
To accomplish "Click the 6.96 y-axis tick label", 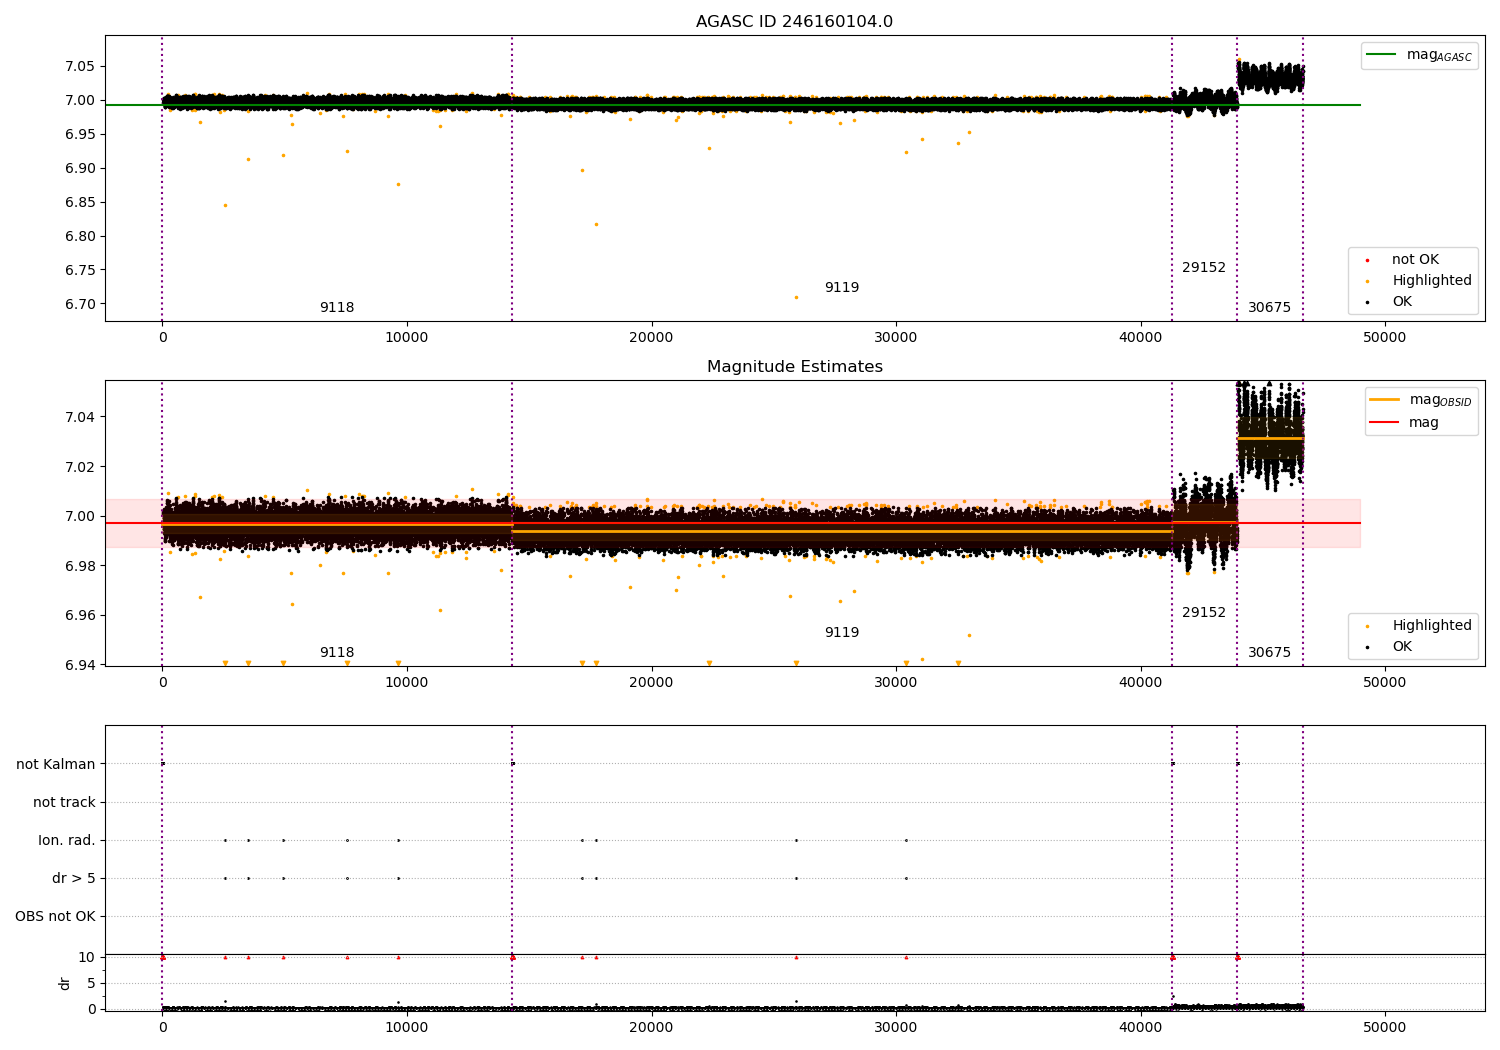I will point(81,615).
